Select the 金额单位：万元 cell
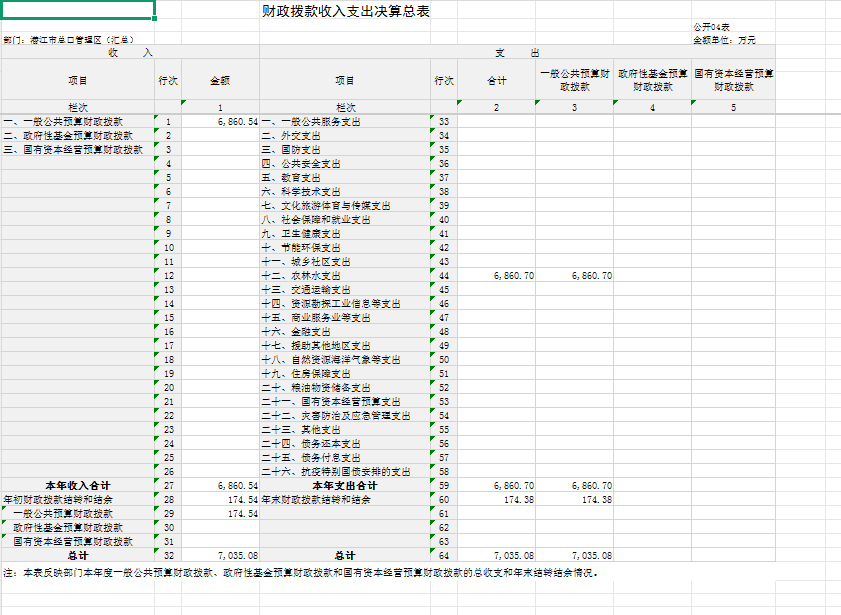This screenshot has height=615, width=841. click(x=724, y=40)
